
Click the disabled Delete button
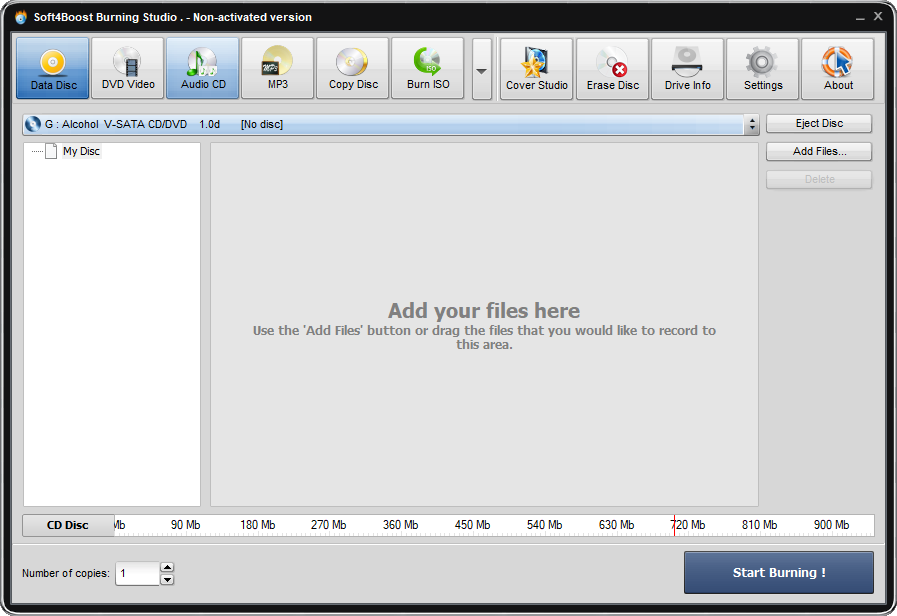pos(819,180)
